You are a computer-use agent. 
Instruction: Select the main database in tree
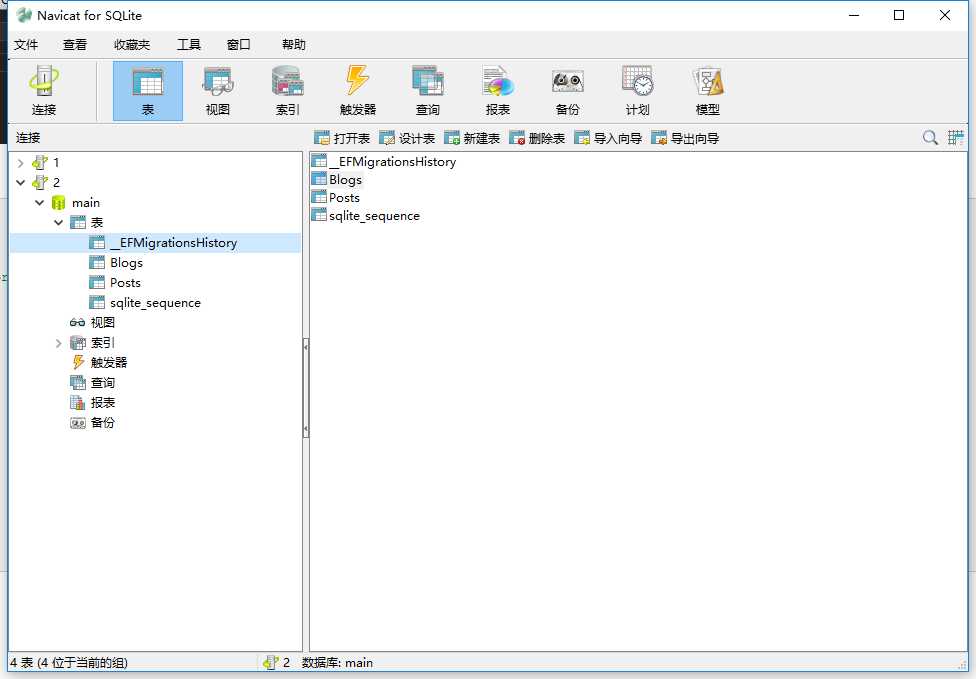76,203
